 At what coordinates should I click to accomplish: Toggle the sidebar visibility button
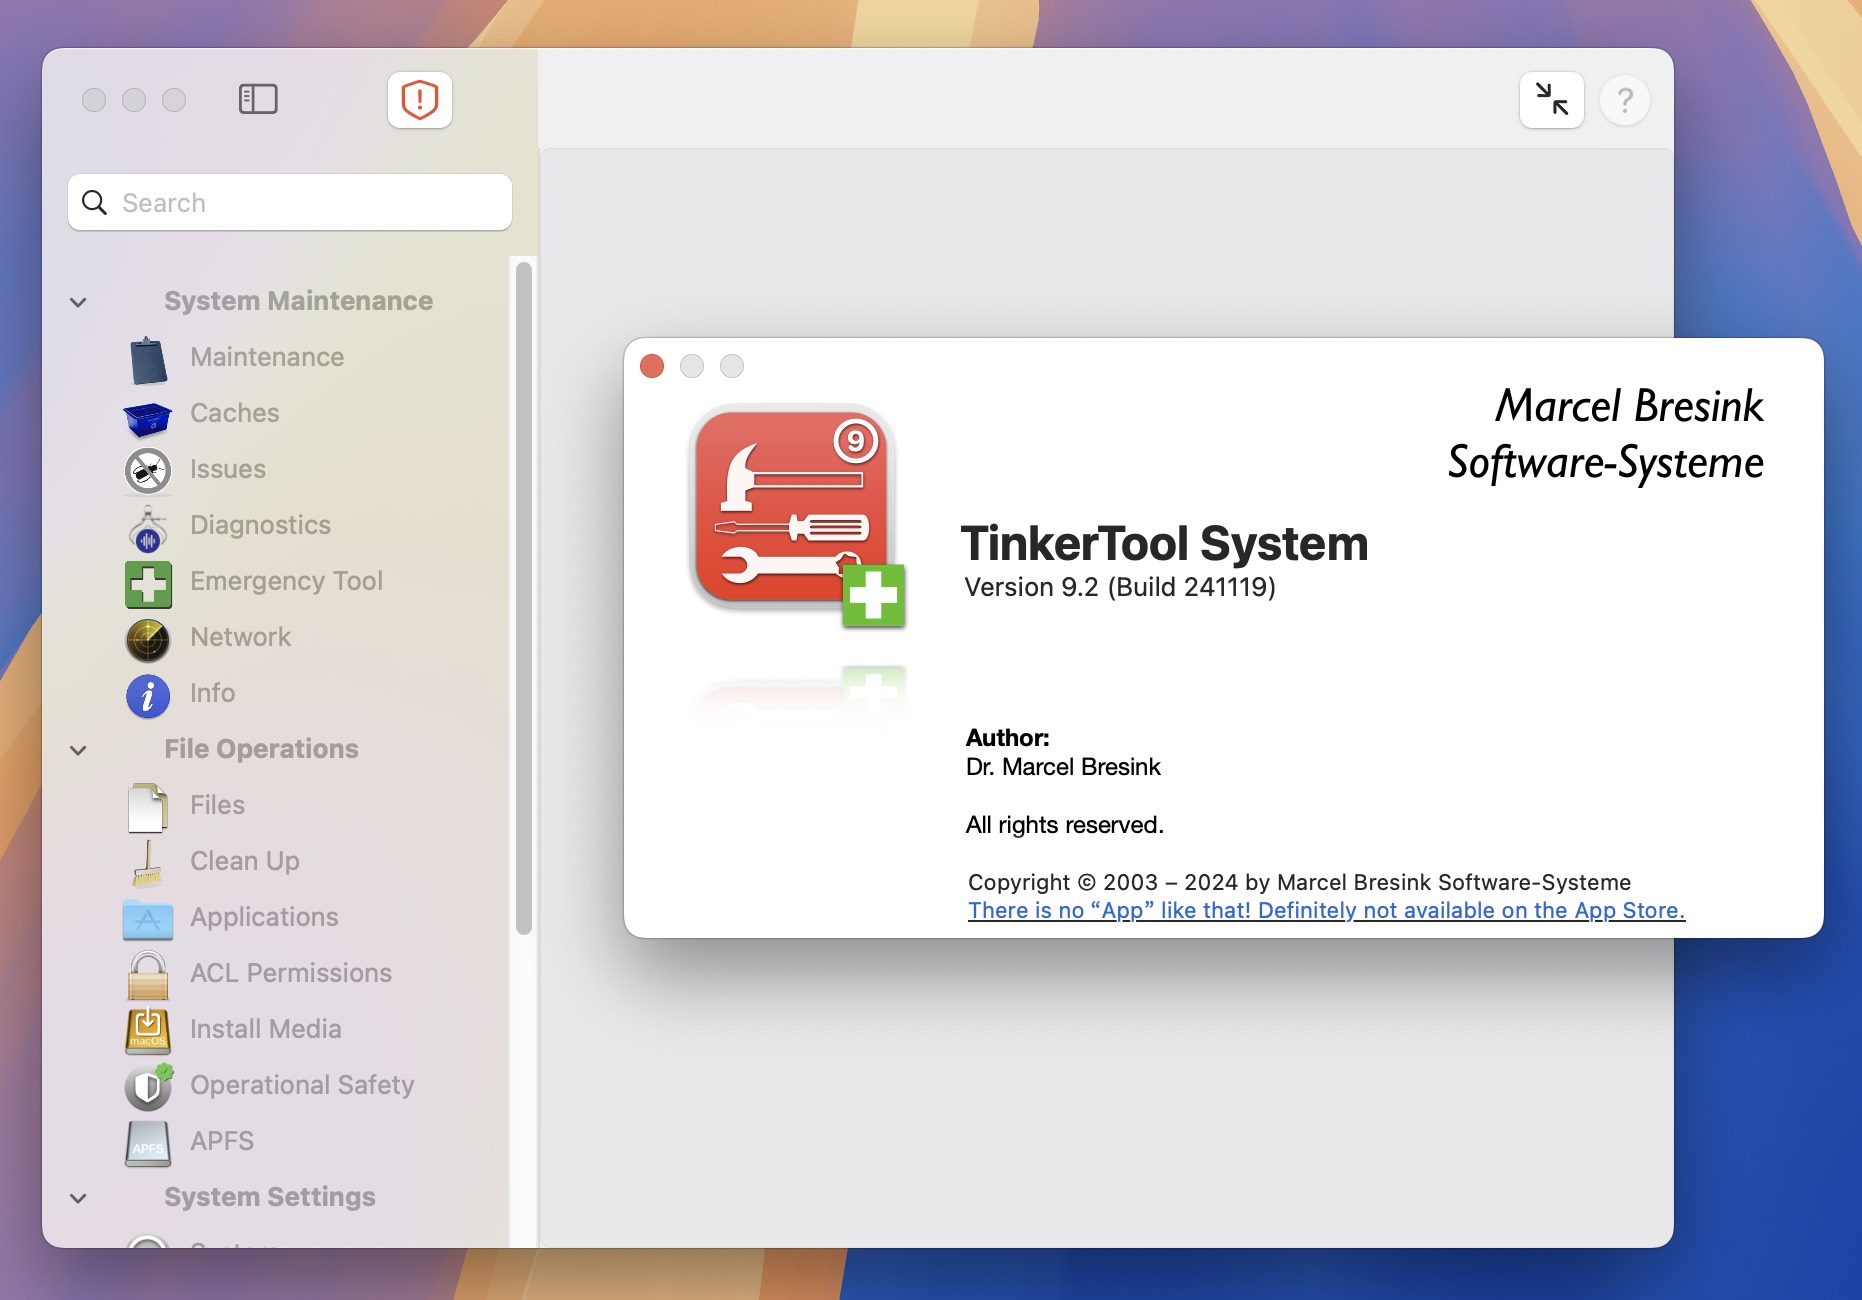(258, 99)
